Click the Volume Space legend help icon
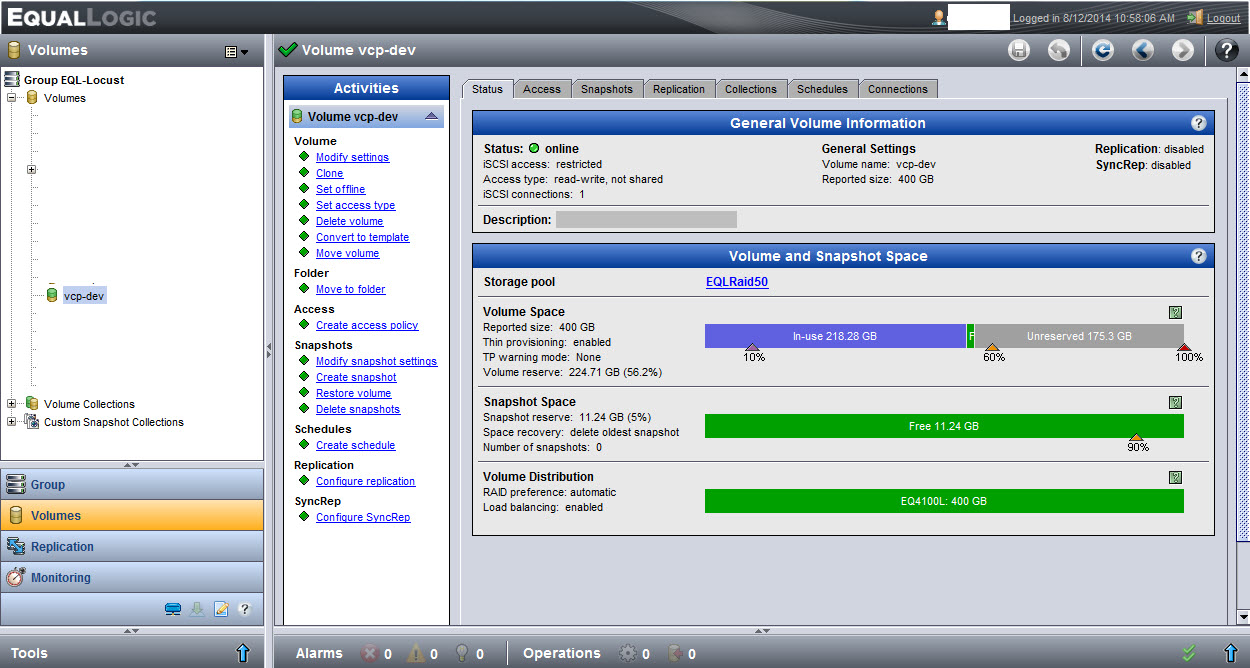The width and height of the screenshot is (1250, 668). 1175,312
